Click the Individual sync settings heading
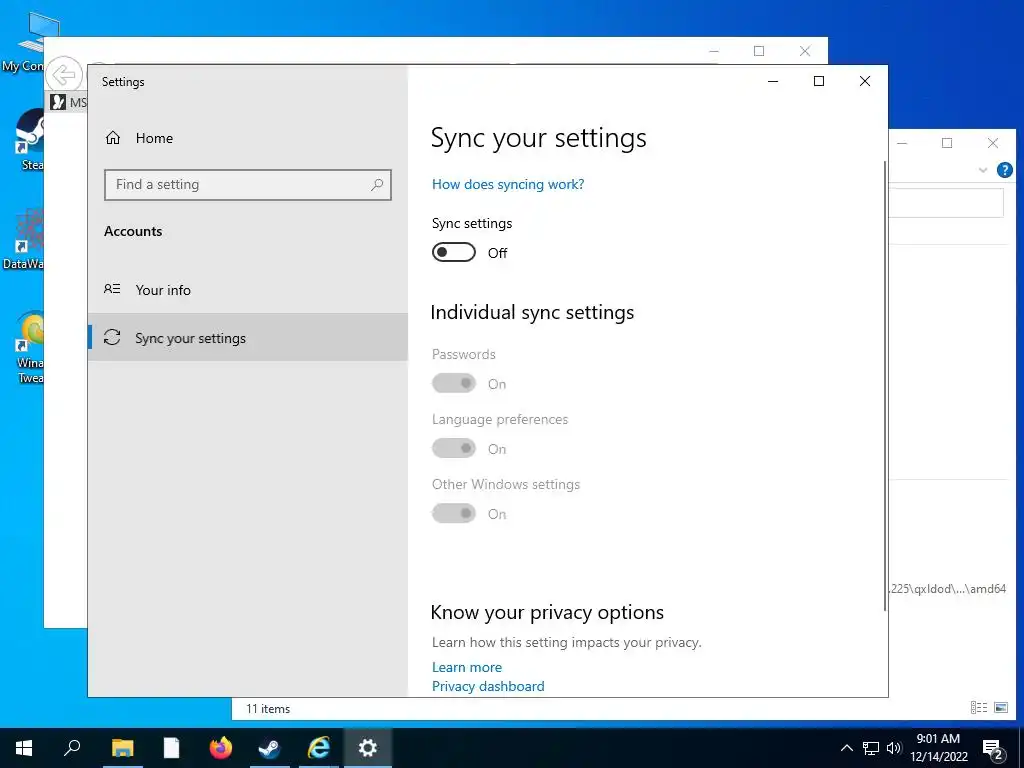1024x768 pixels. (532, 313)
